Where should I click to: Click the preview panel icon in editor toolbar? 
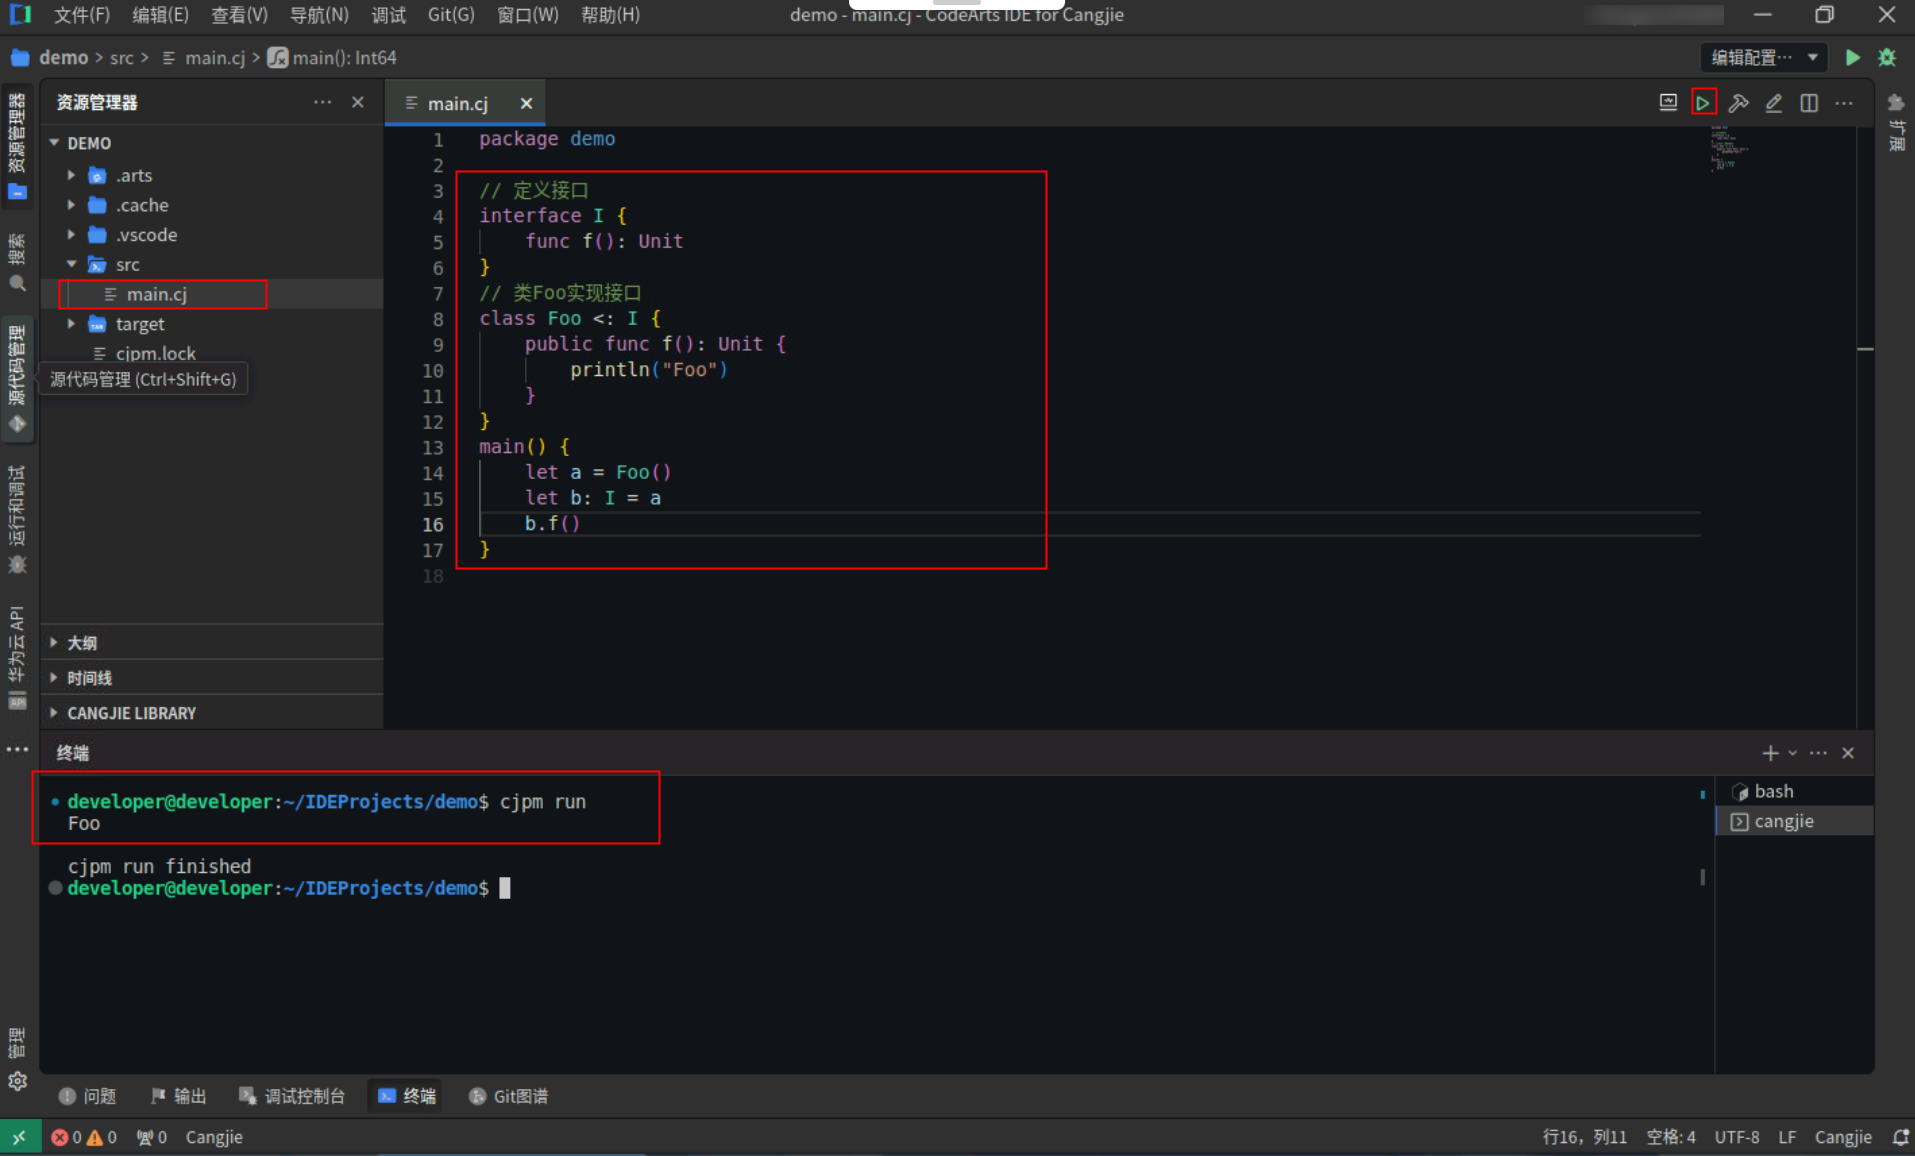(1668, 102)
